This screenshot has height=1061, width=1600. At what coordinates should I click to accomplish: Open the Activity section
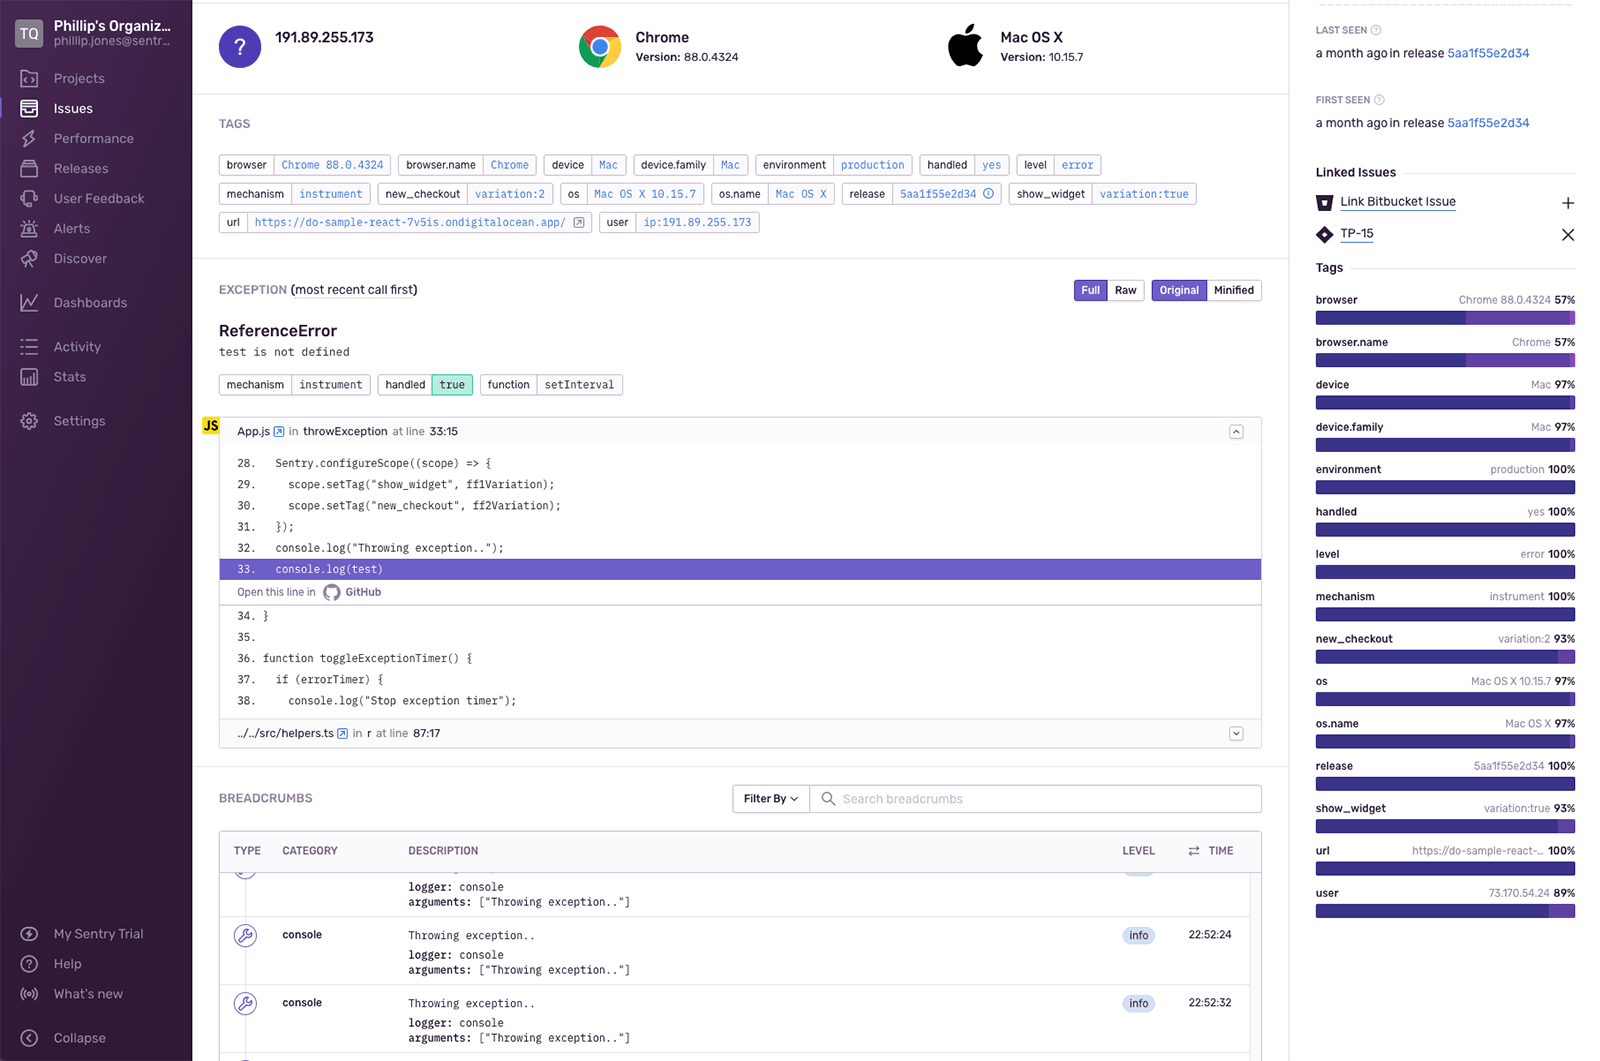click(75, 346)
